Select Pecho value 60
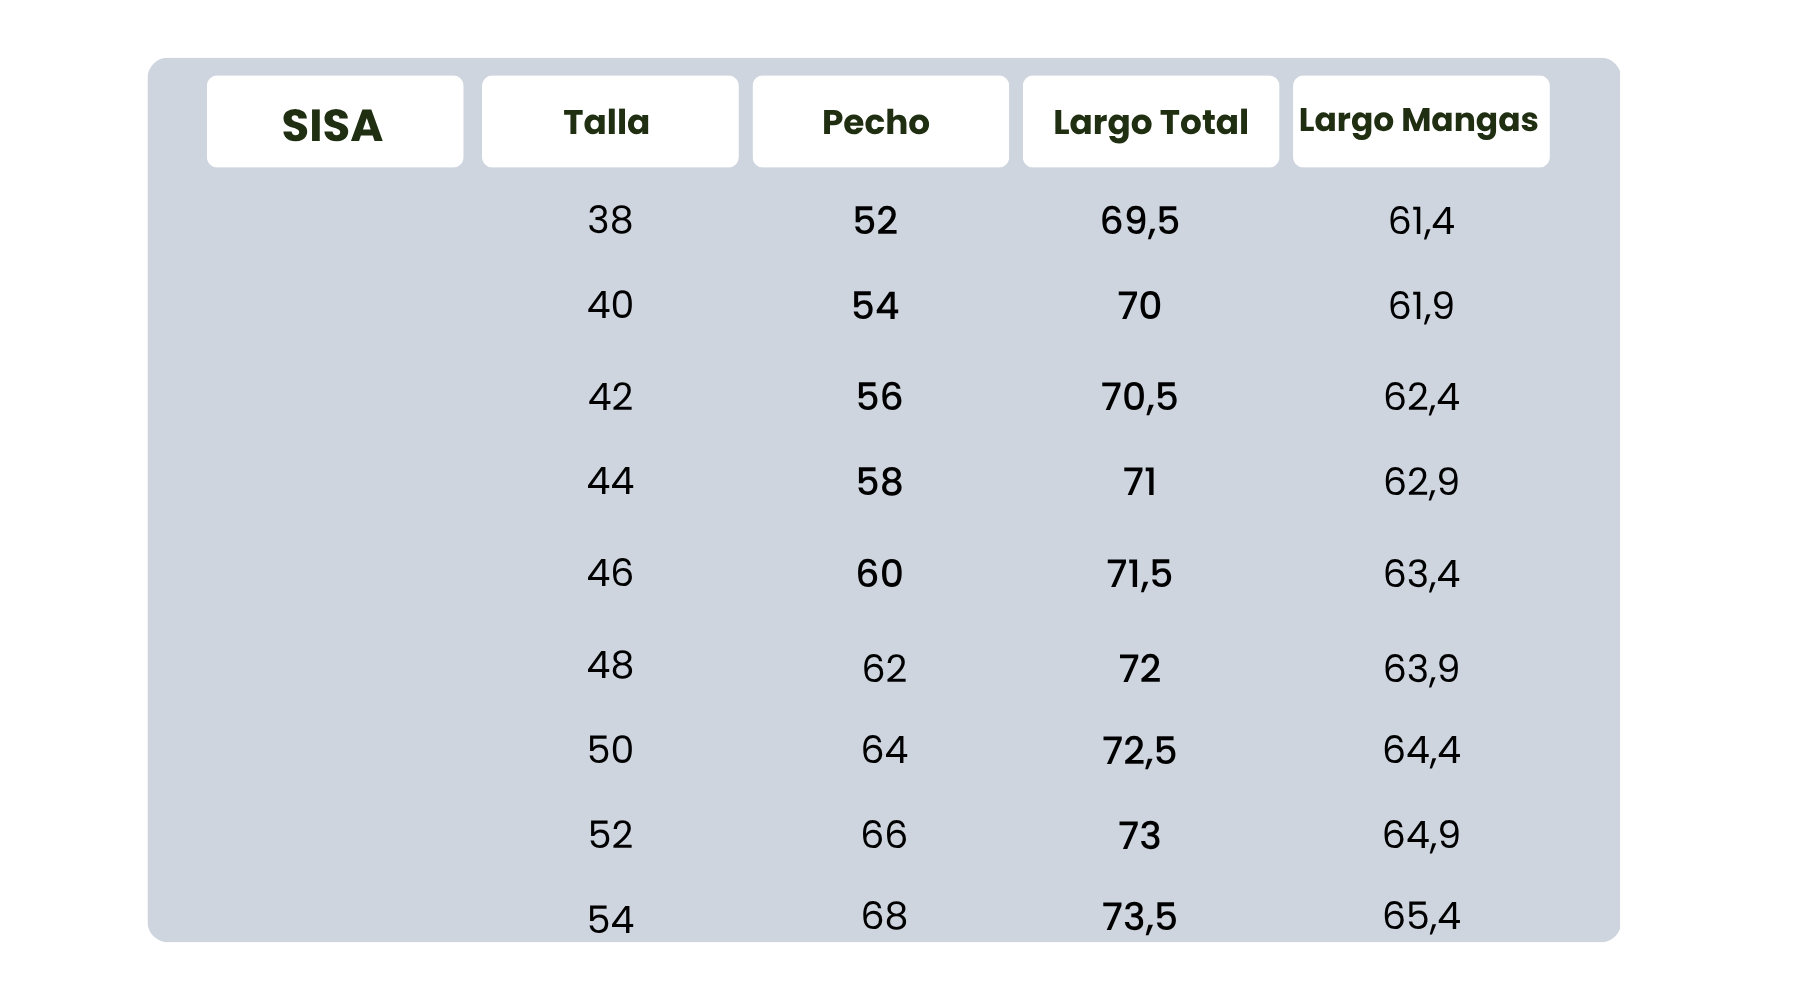 [x=879, y=574]
